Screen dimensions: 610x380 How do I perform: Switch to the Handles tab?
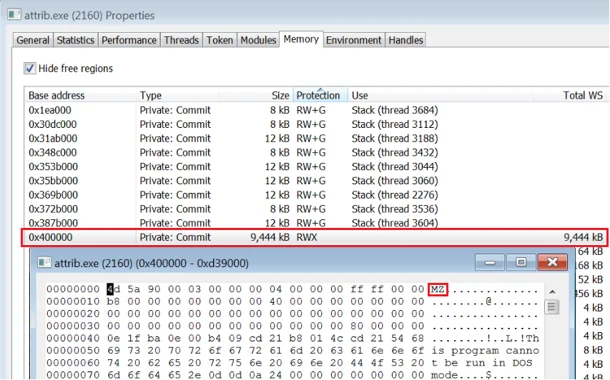coord(406,40)
